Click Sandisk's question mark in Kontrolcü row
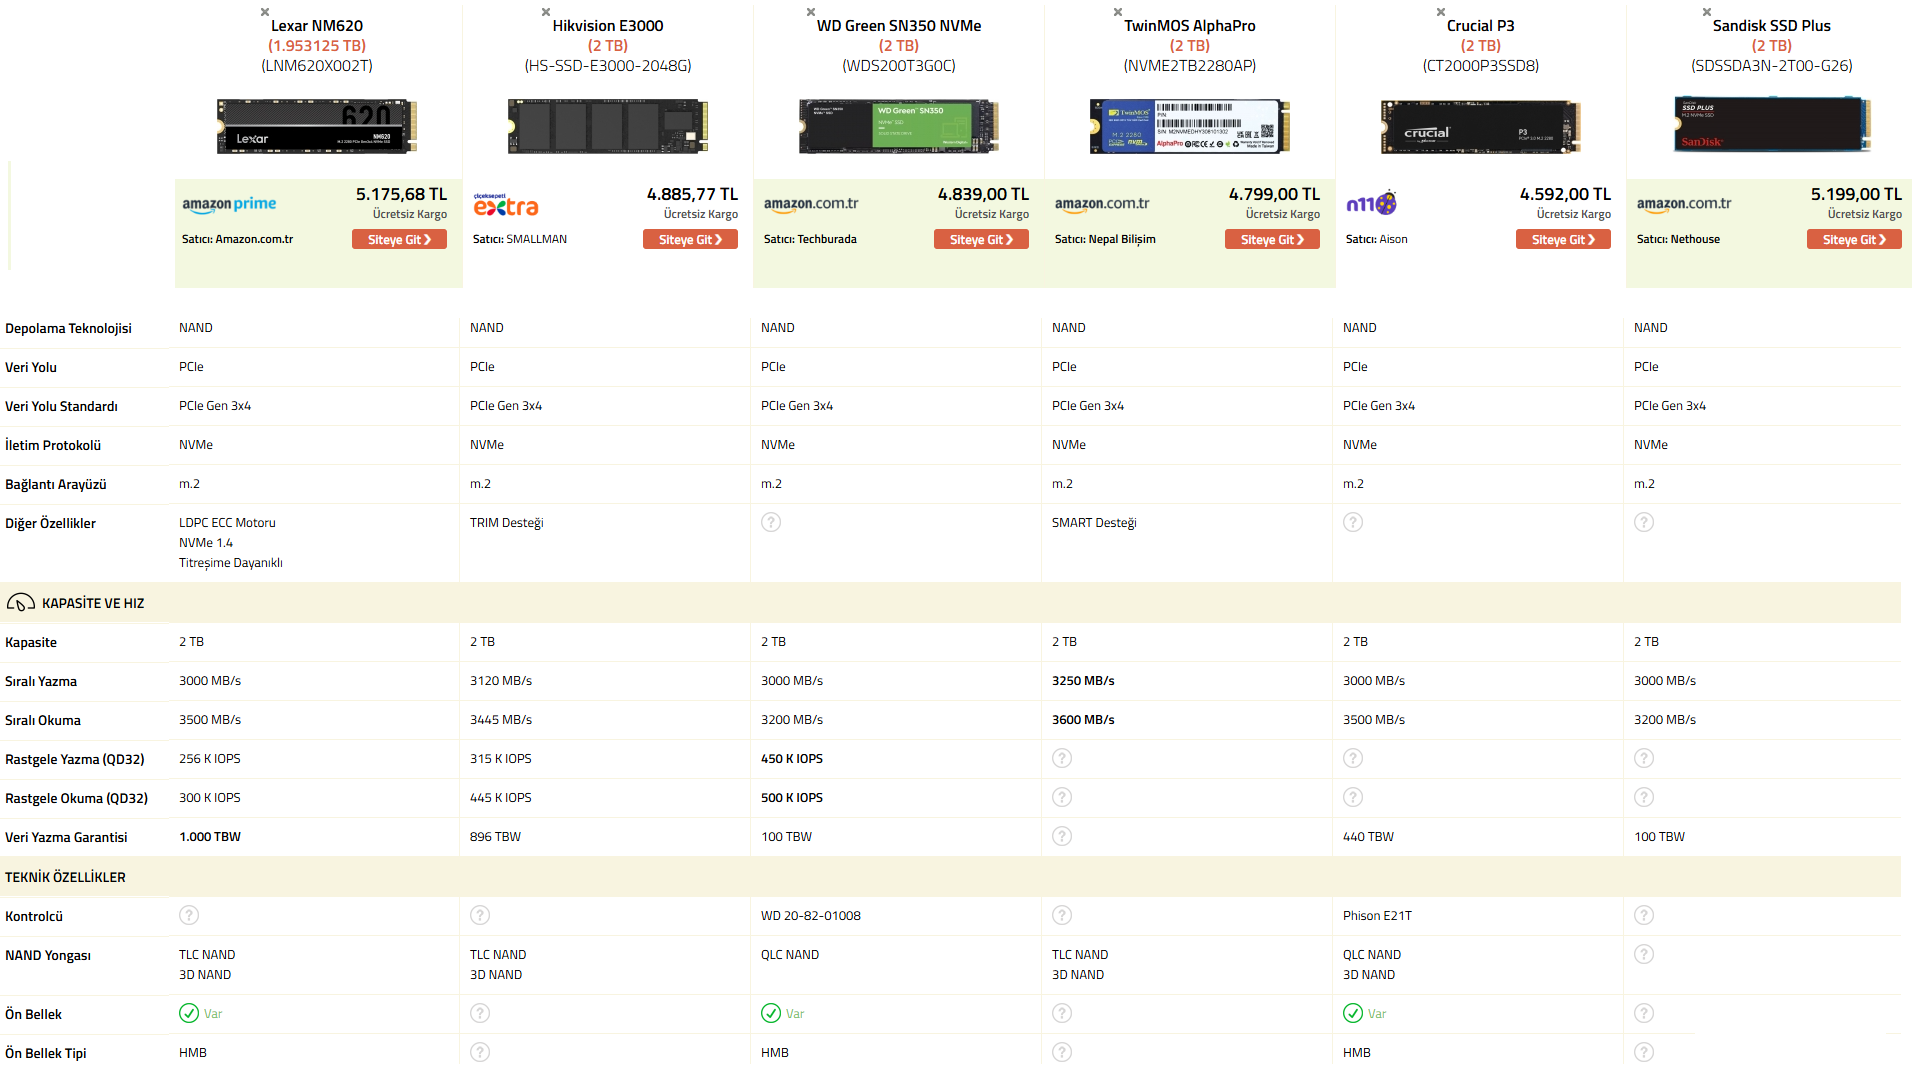This screenshot has width=1912, height=1072. pyautogui.click(x=1644, y=915)
